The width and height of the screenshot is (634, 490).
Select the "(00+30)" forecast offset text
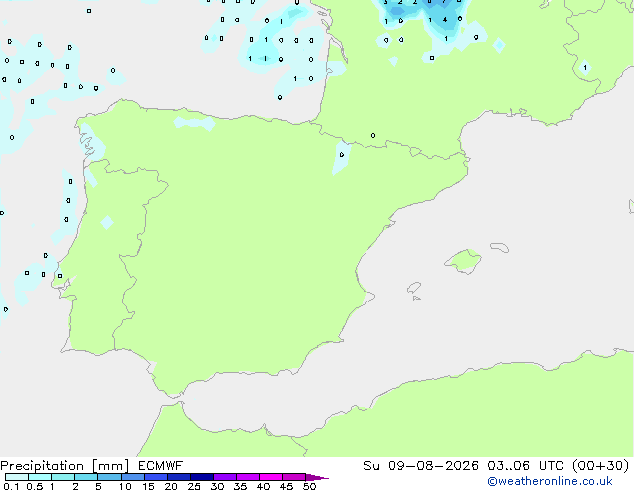coord(601,466)
